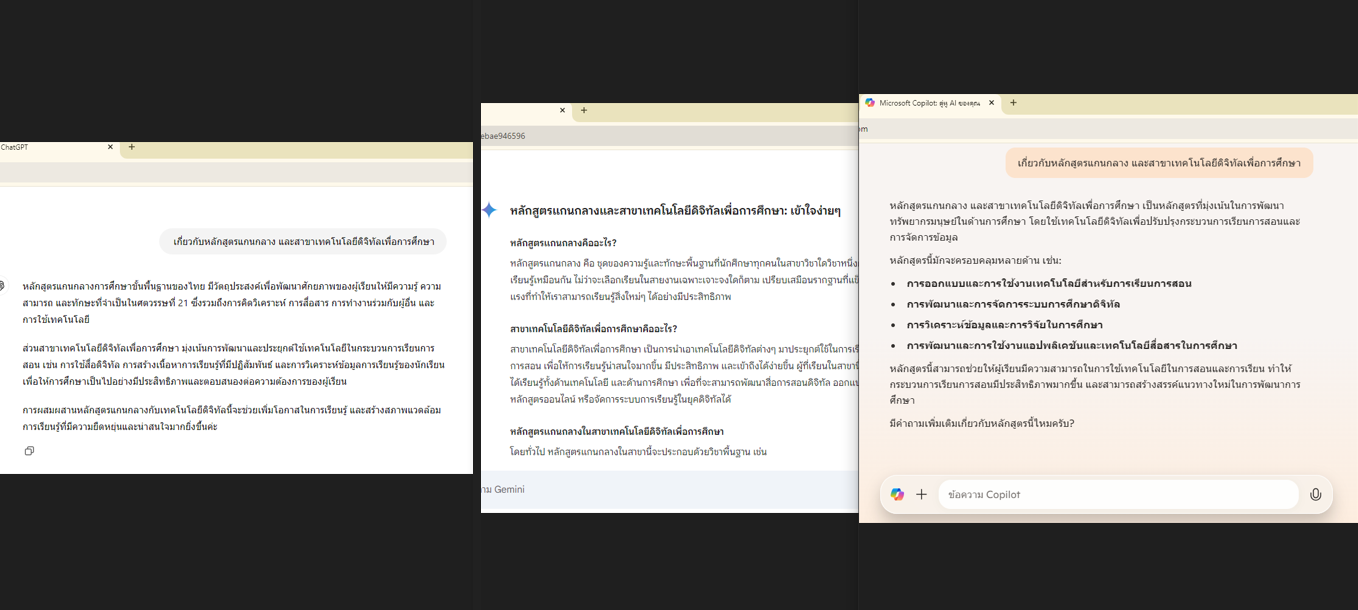The width and height of the screenshot is (1358, 610).
Task: Open a new tab in the ChatGPT window
Action: [x=131, y=147]
